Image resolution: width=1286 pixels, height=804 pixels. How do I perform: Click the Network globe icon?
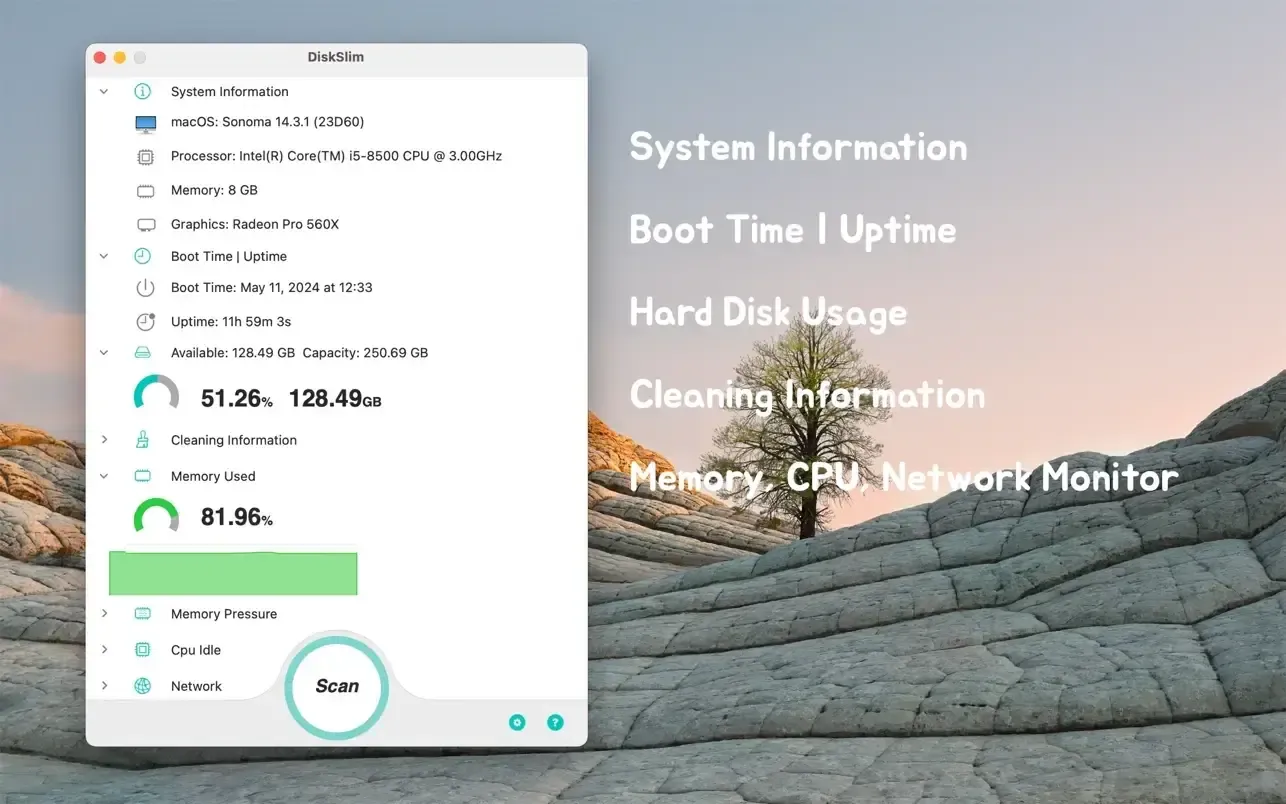click(142, 686)
